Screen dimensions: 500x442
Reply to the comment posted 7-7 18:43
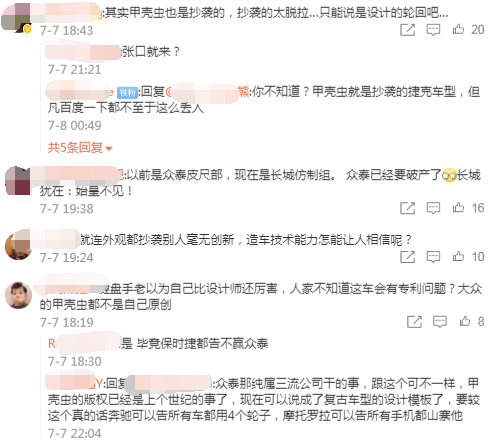(x=433, y=30)
